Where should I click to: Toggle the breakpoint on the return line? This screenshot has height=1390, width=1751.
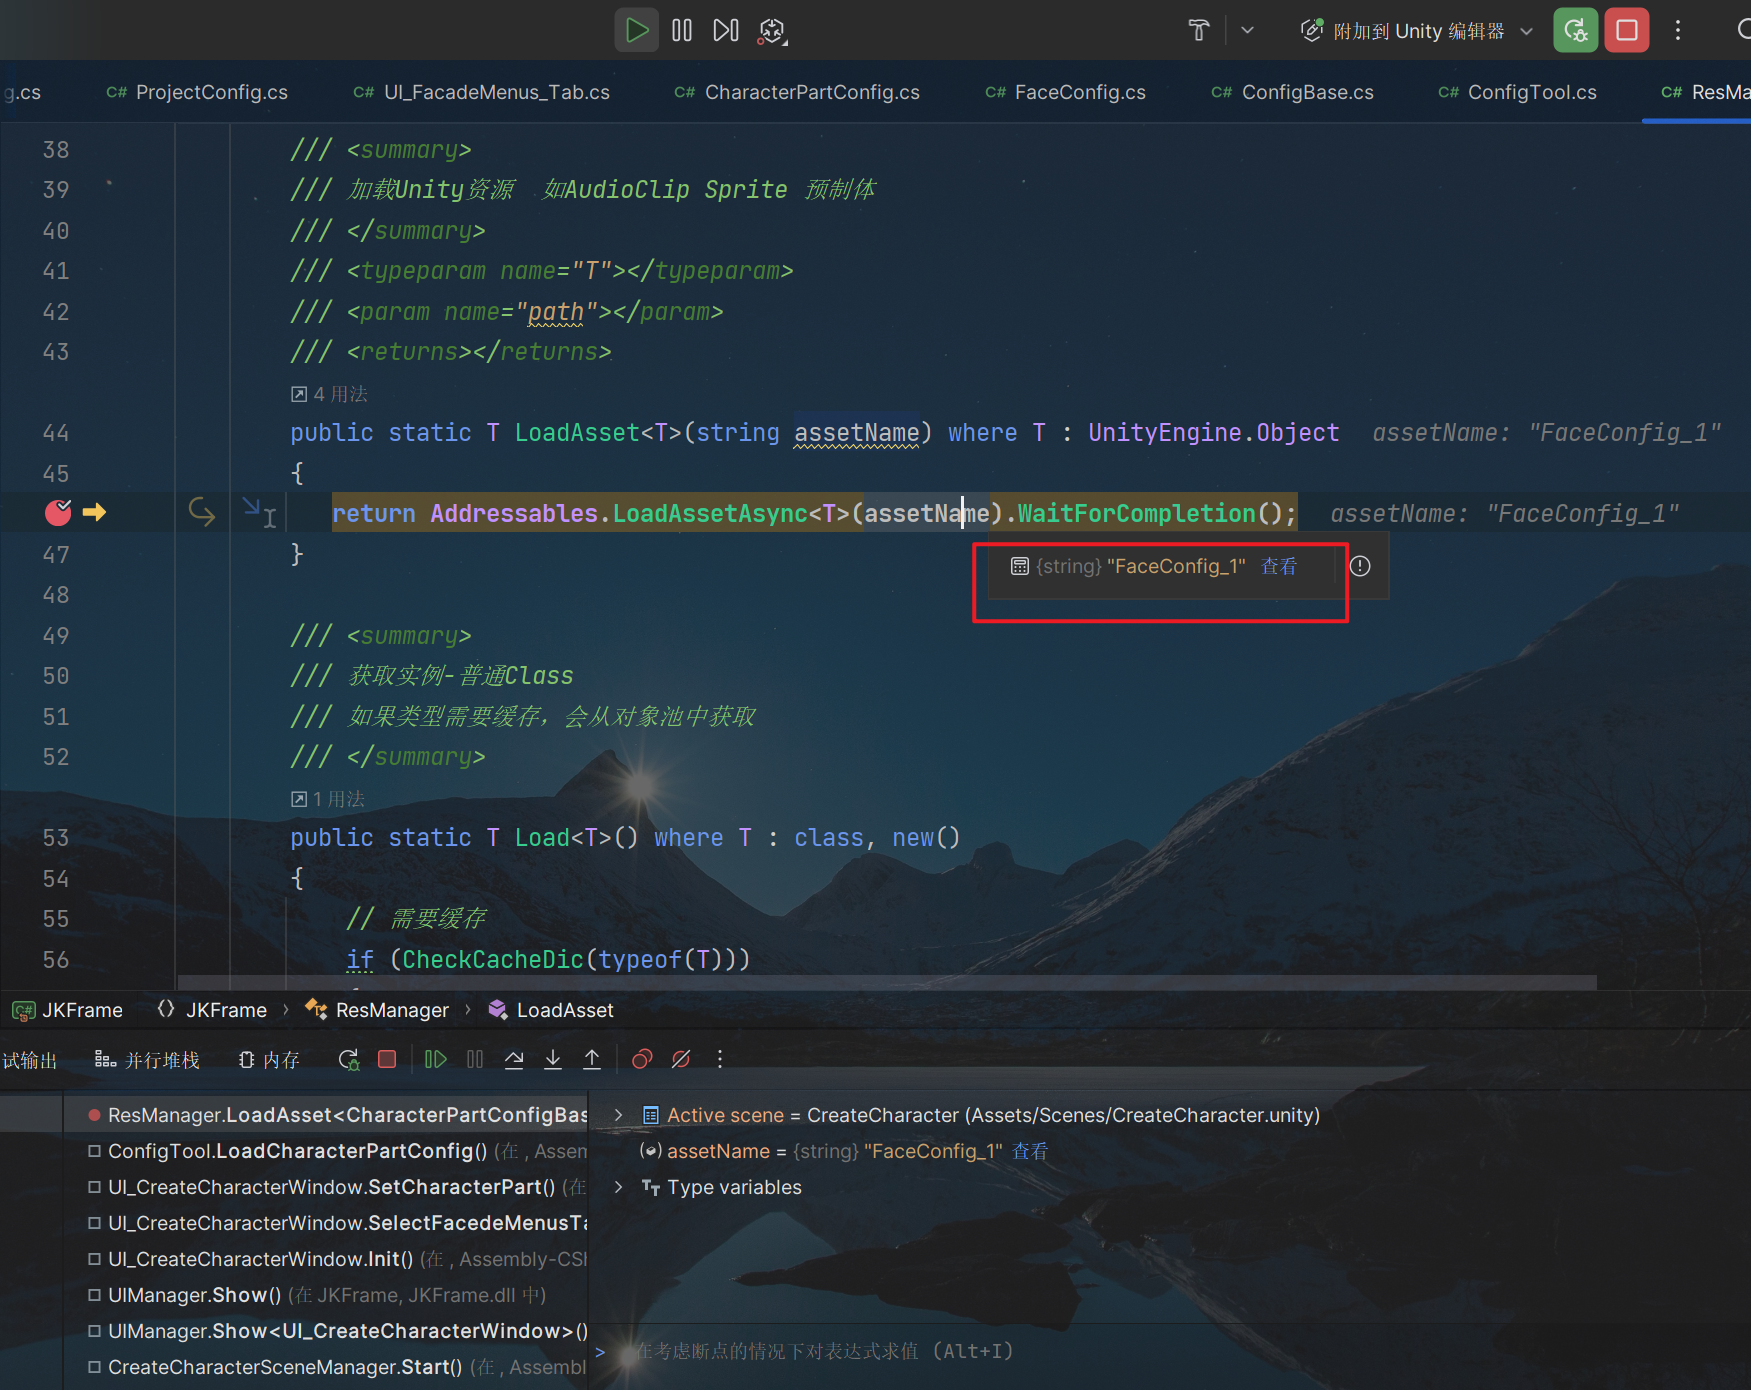pos(58,513)
